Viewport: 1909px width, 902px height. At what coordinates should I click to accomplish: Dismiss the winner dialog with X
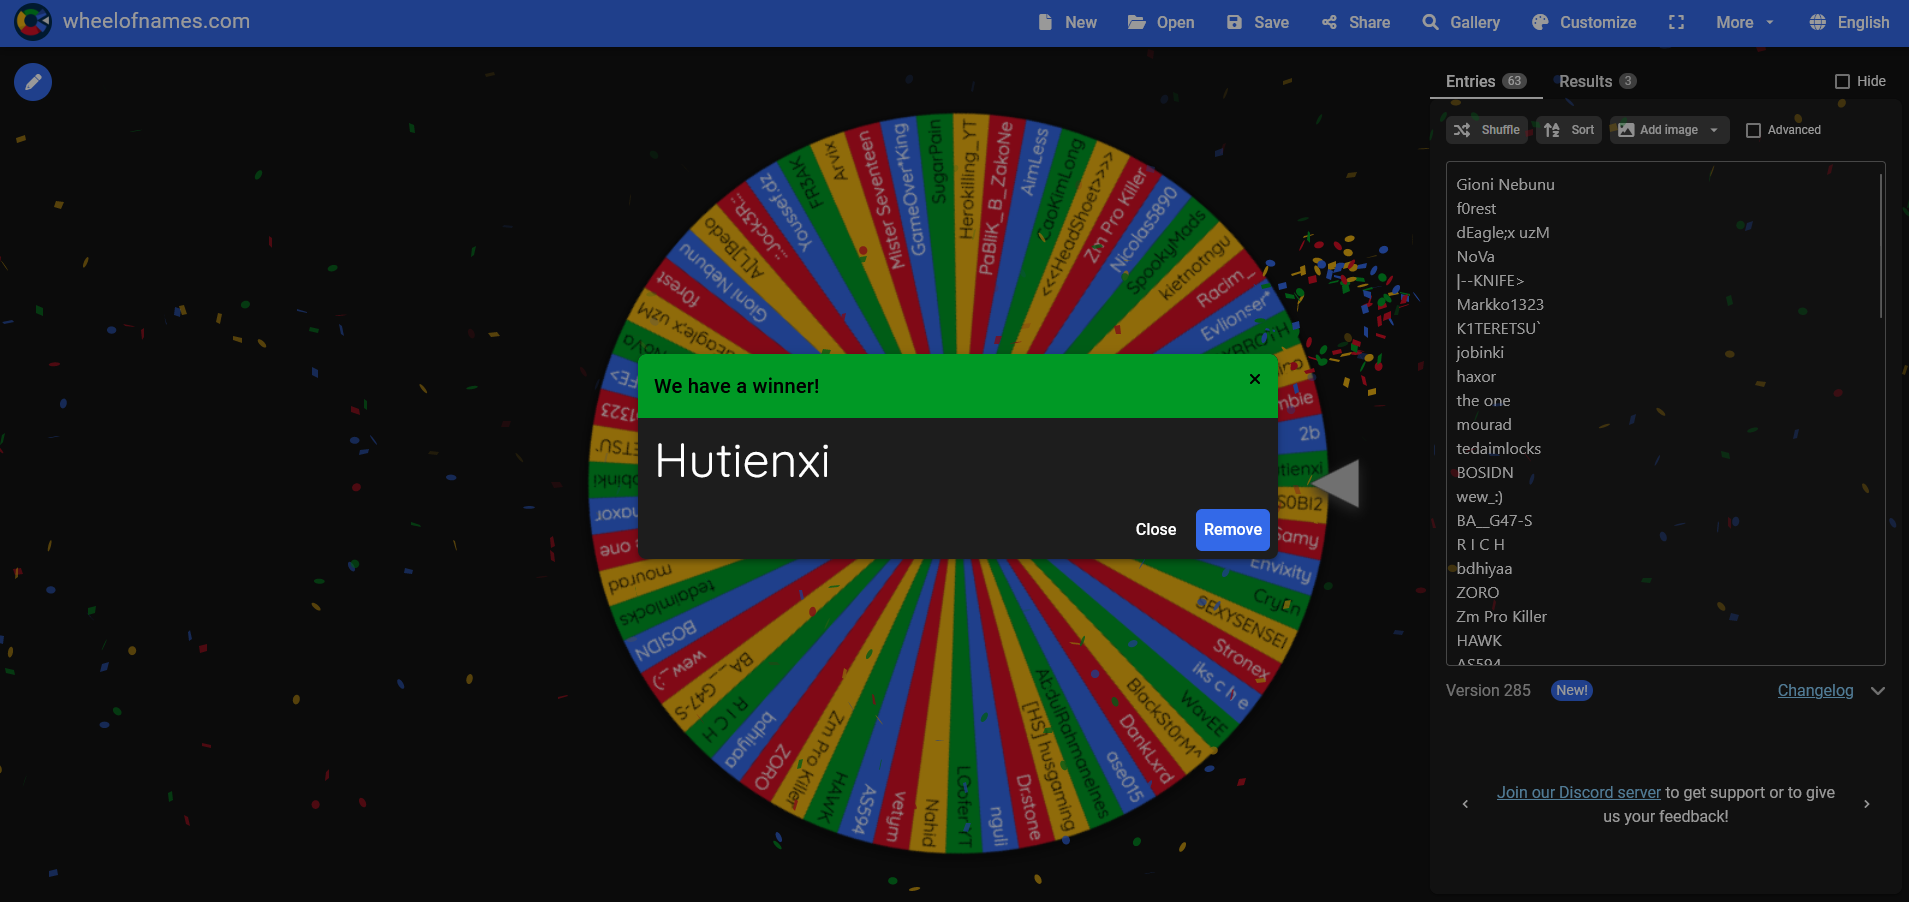1255,379
